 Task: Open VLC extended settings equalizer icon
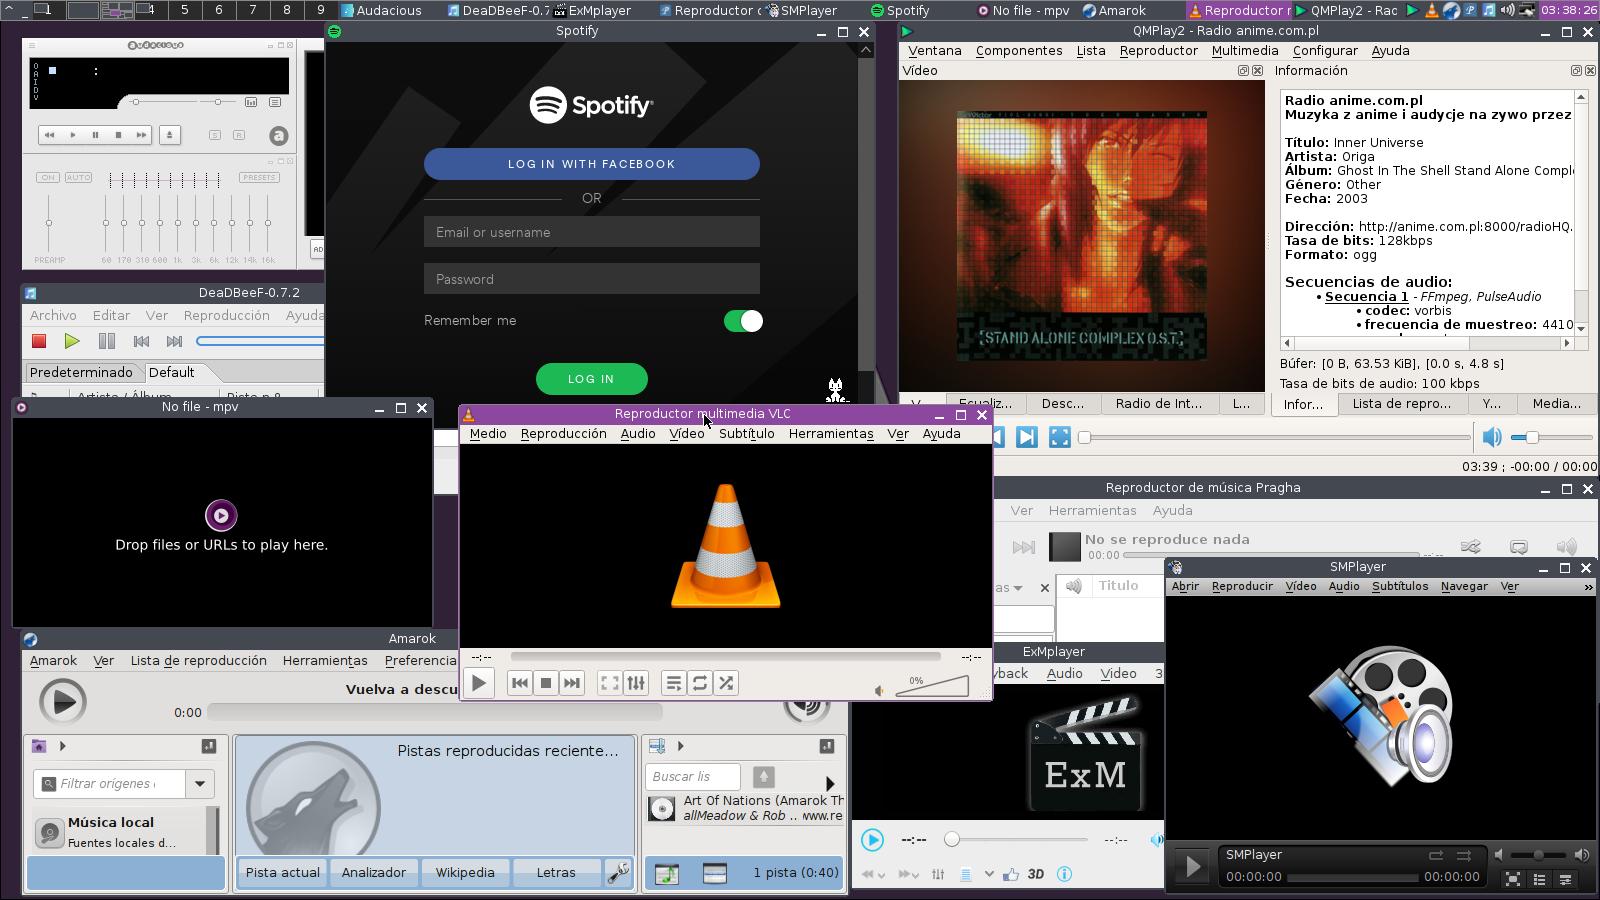coord(636,683)
